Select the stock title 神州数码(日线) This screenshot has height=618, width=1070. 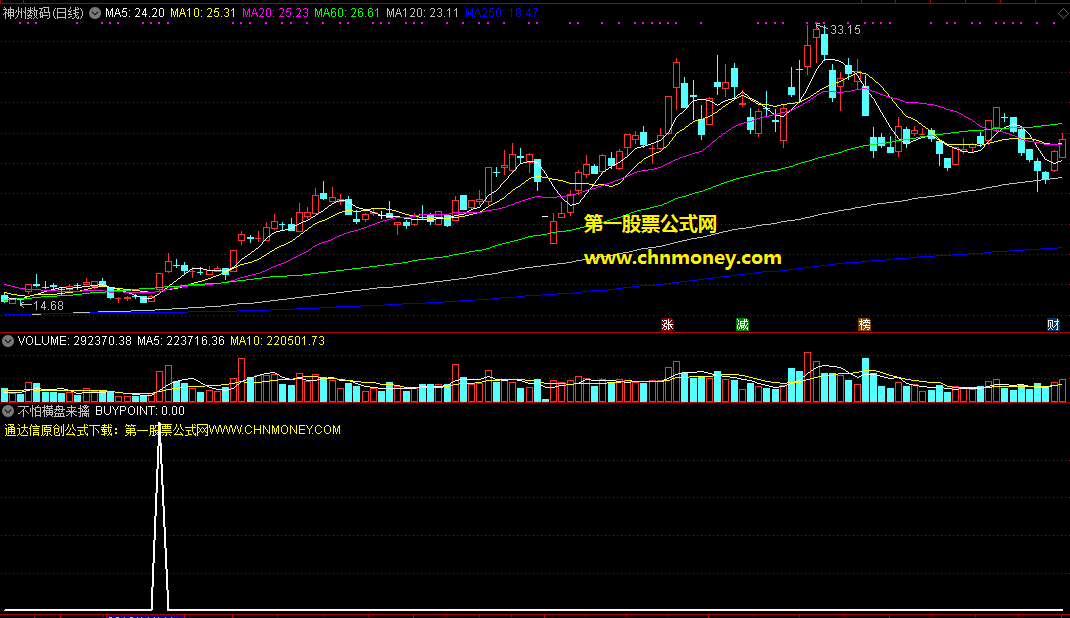click(x=43, y=13)
